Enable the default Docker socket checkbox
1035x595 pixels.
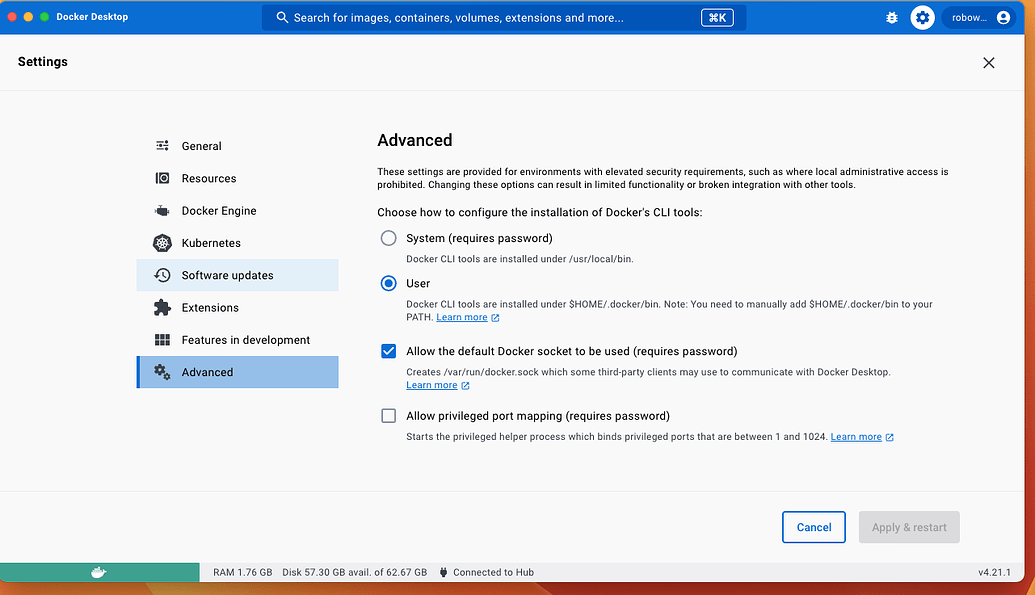click(x=388, y=351)
